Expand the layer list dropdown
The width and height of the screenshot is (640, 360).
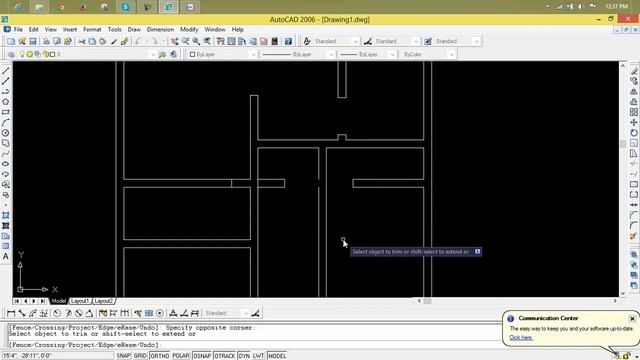pyautogui.click(x=153, y=54)
